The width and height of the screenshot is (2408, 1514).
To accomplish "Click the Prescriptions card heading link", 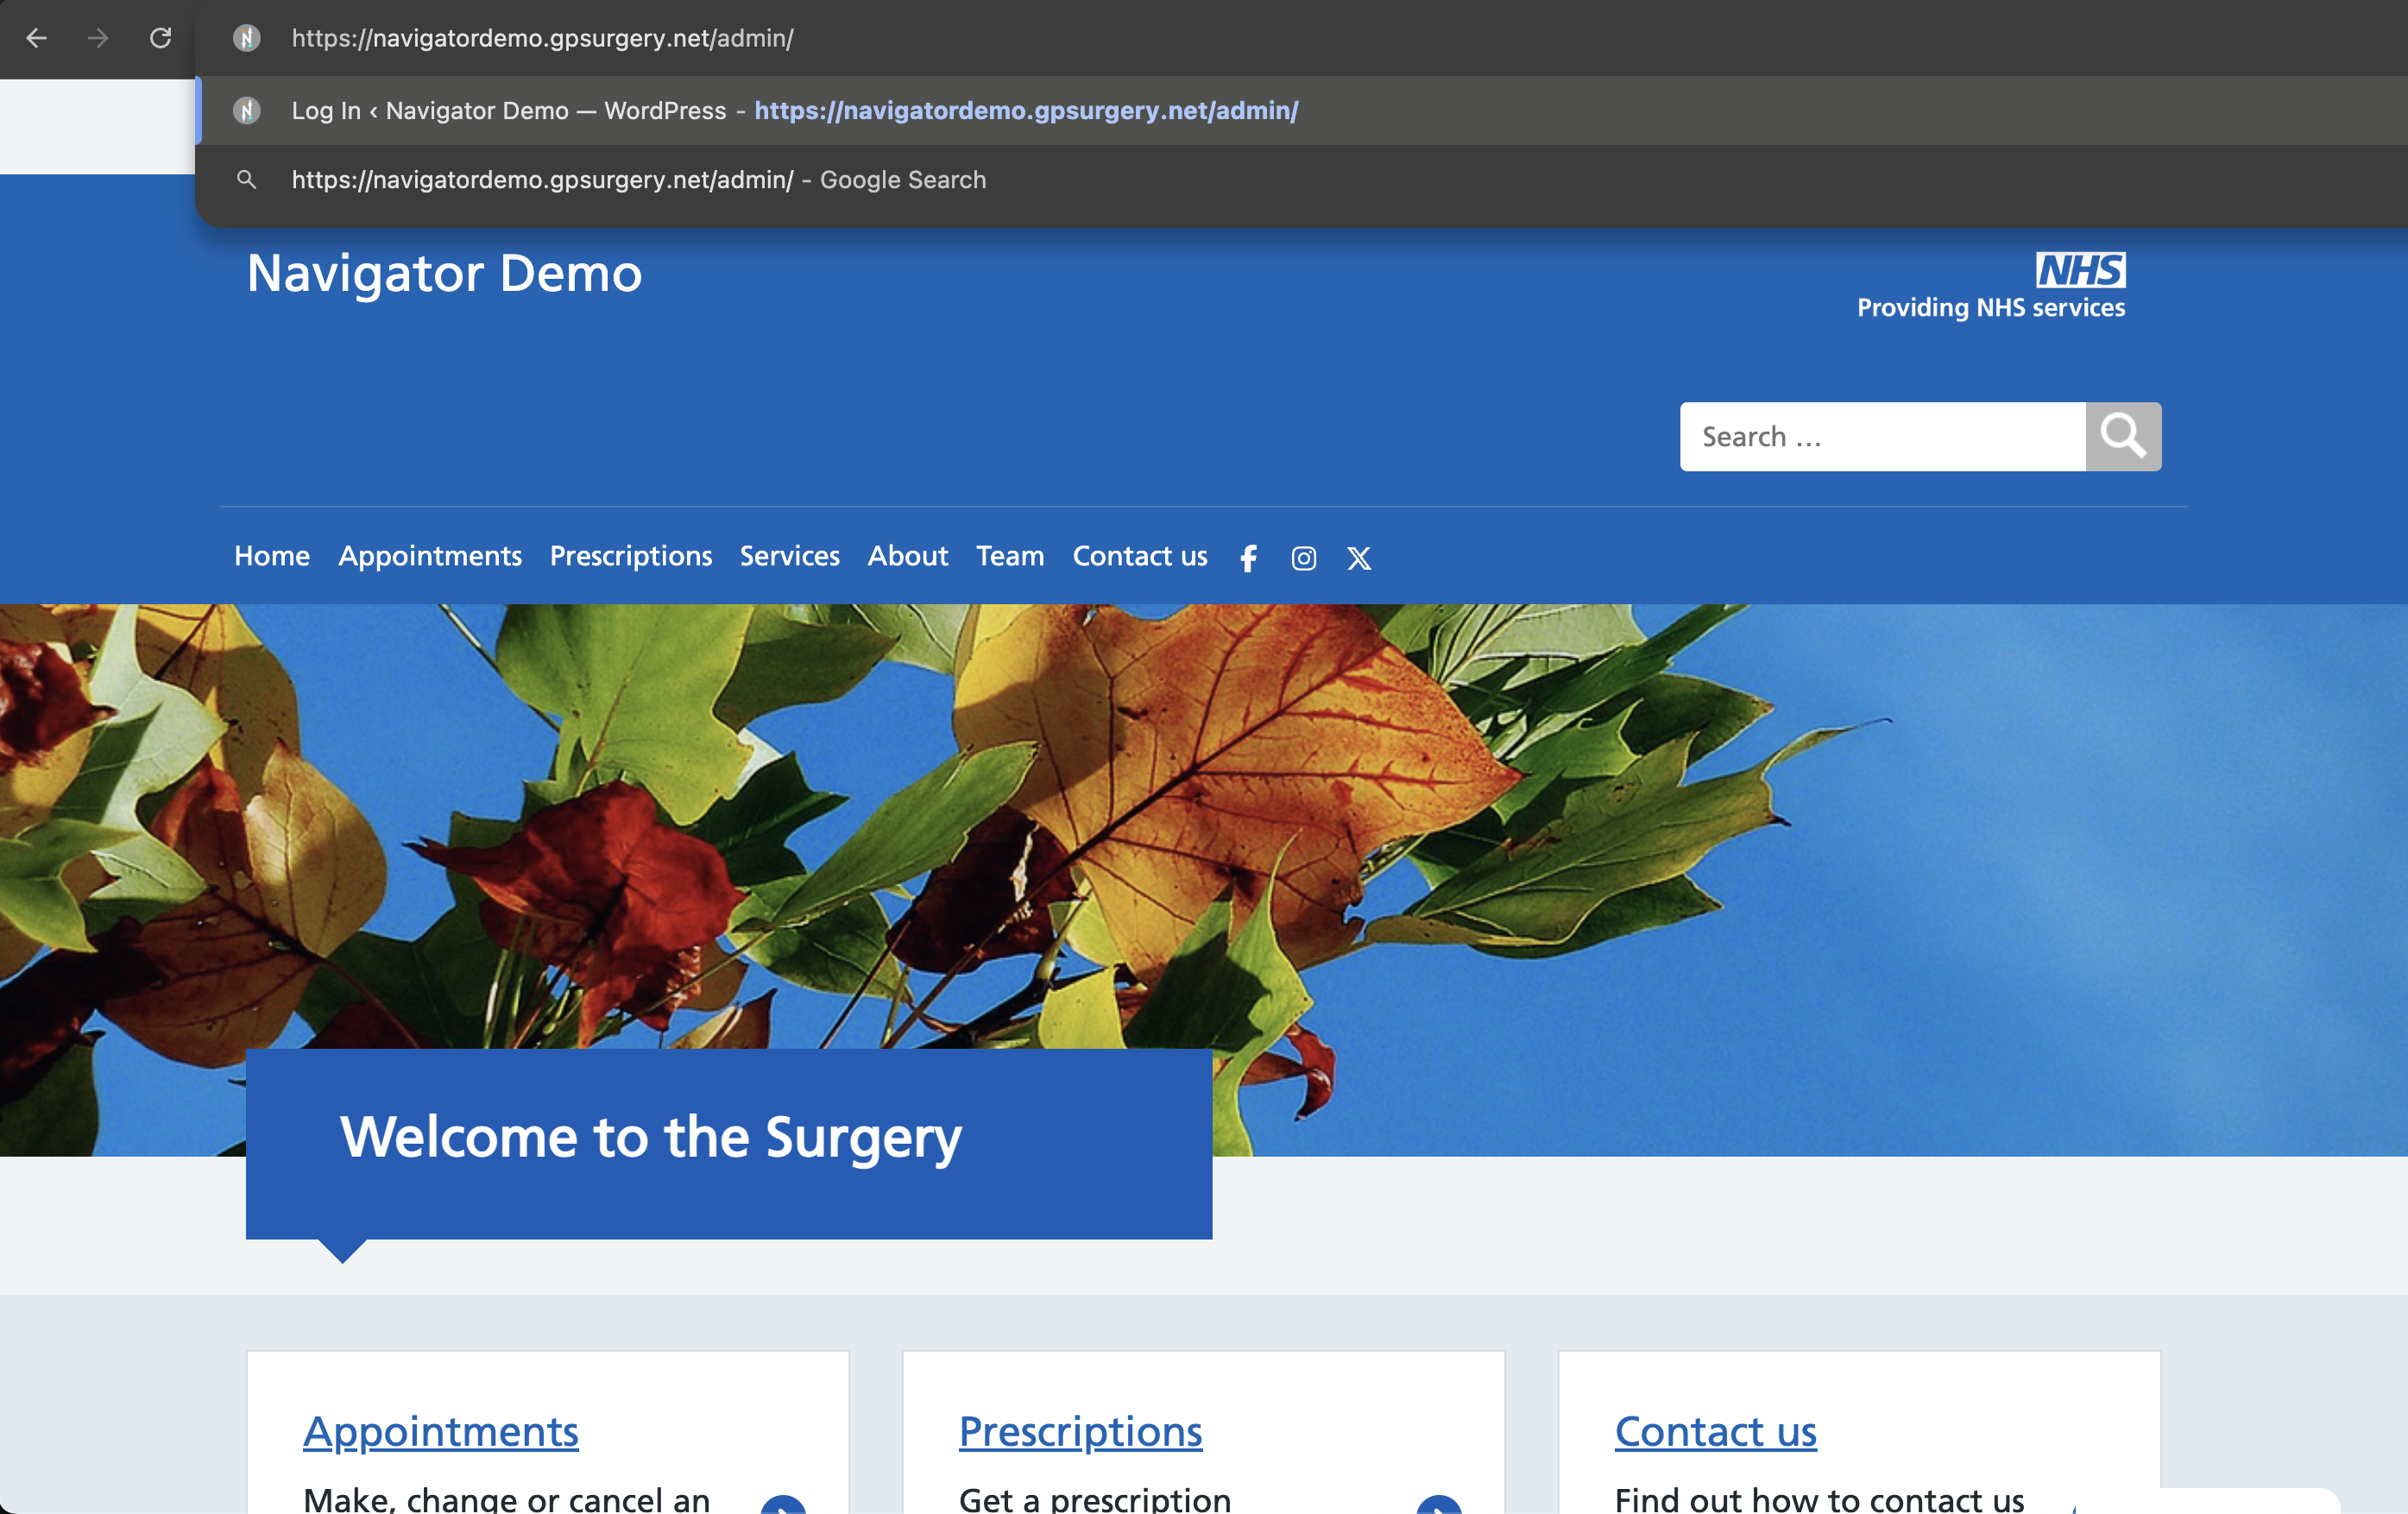I will (x=1080, y=1432).
